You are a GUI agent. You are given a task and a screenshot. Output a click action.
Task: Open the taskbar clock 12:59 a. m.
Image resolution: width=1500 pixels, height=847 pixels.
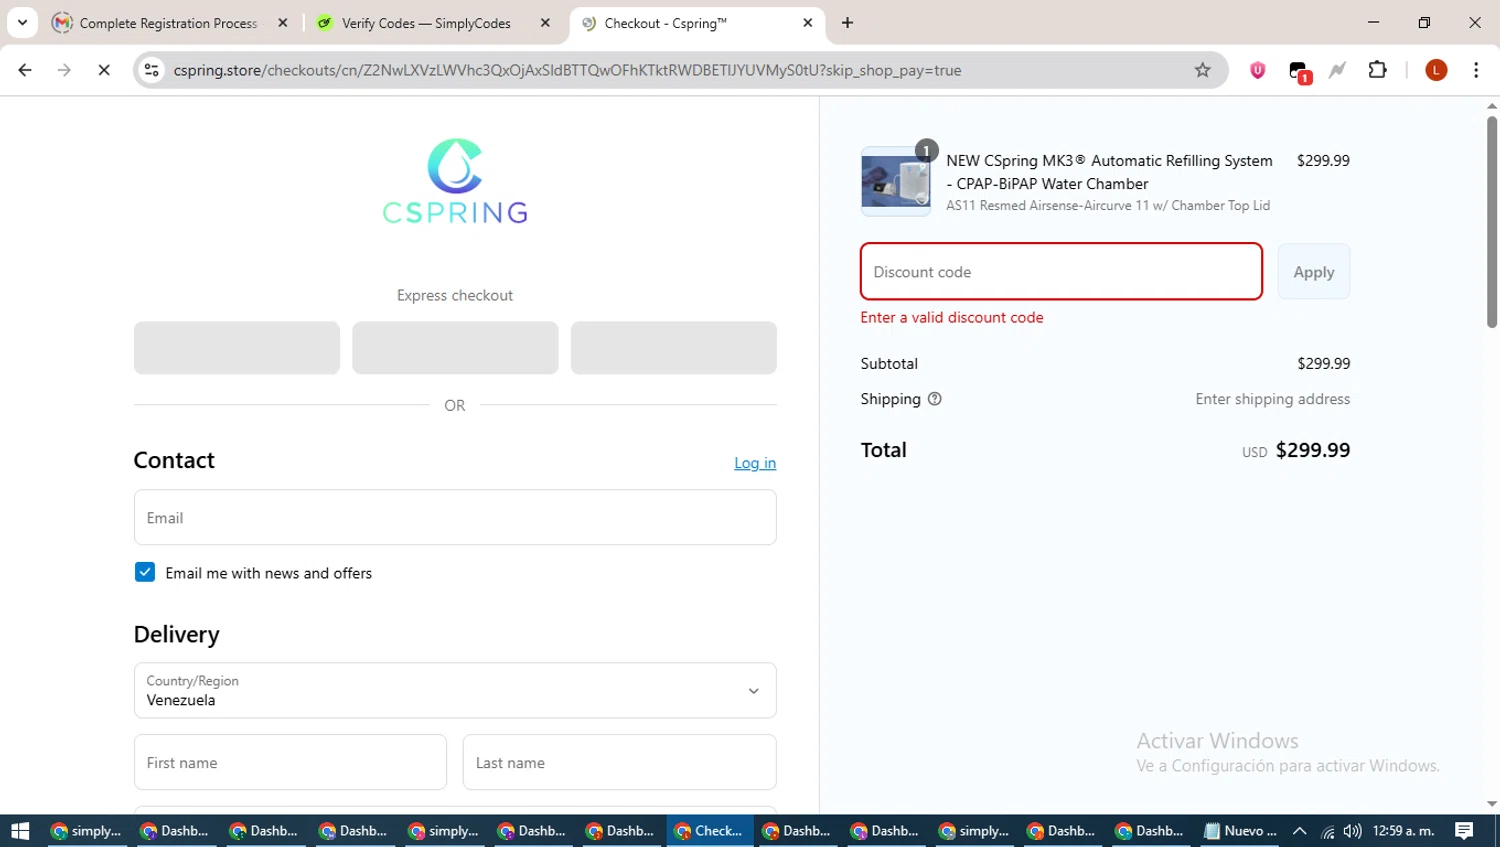click(x=1404, y=830)
